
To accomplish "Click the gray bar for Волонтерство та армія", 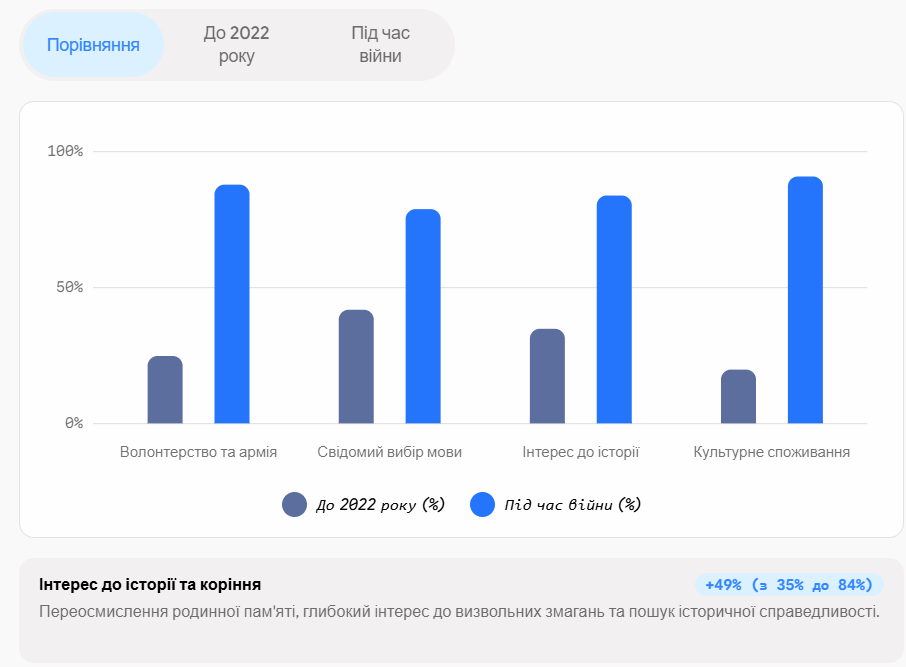I will point(165,390).
